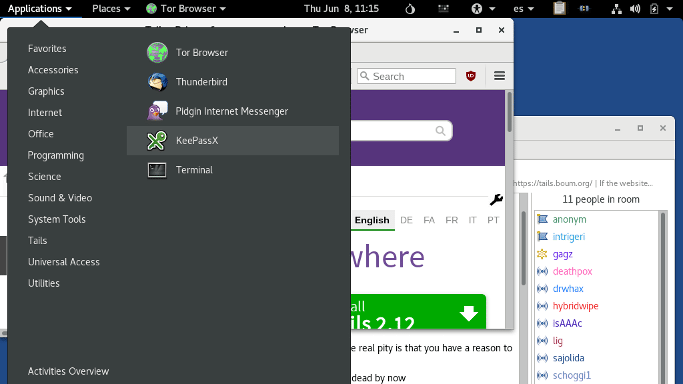Open the Places menu dropdown
The height and width of the screenshot is (384, 683).
click(111, 9)
